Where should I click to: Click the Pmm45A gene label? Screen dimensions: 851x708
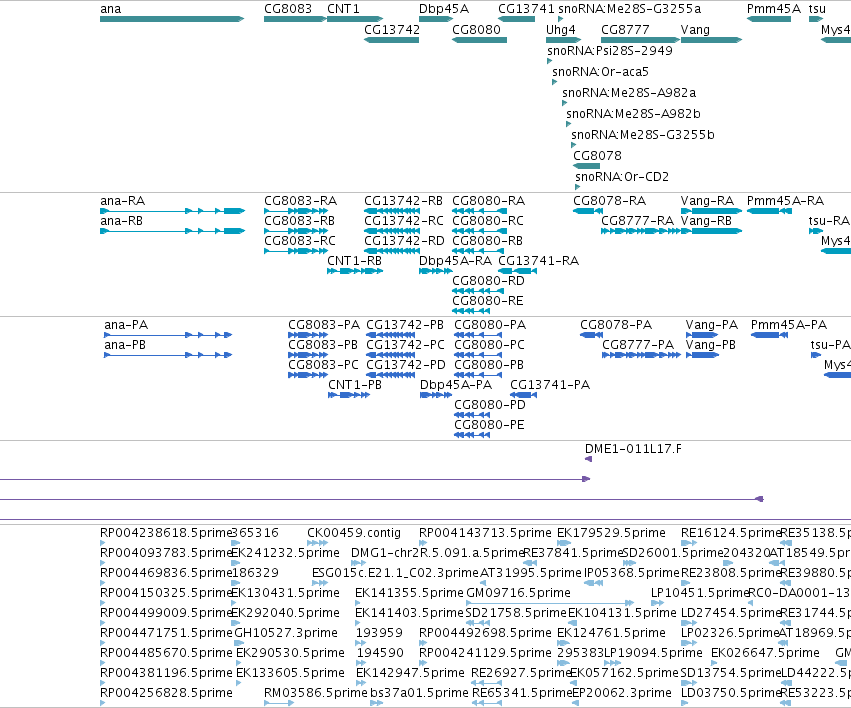(773, 9)
